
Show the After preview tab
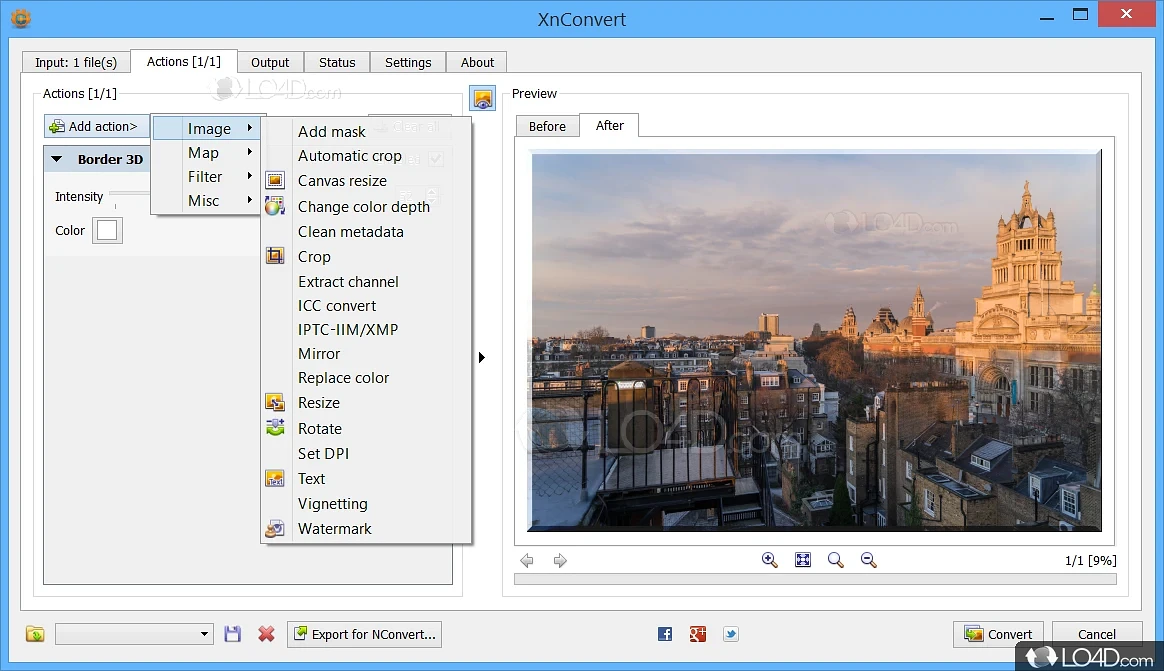[x=609, y=125]
